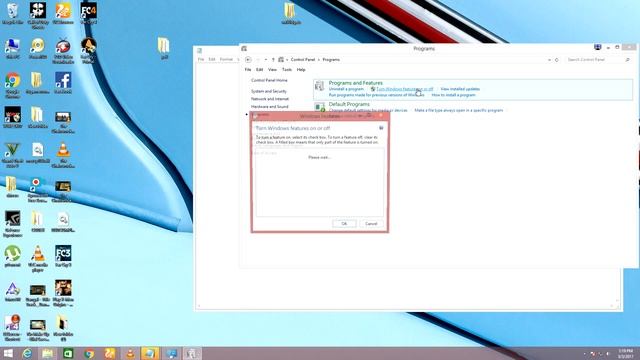
Task: Click Control Panel breadcrumb in address bar
Action: click(x=303, y=60)
